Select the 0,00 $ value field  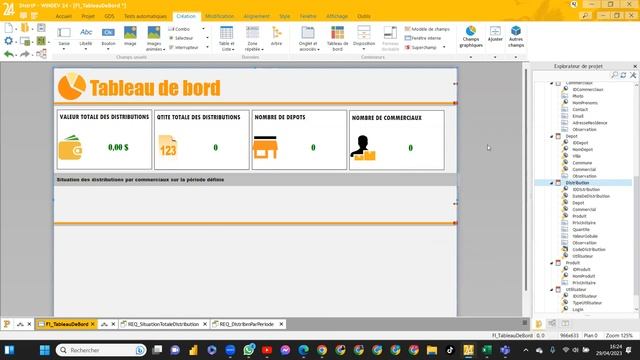[x=118, y=147]
